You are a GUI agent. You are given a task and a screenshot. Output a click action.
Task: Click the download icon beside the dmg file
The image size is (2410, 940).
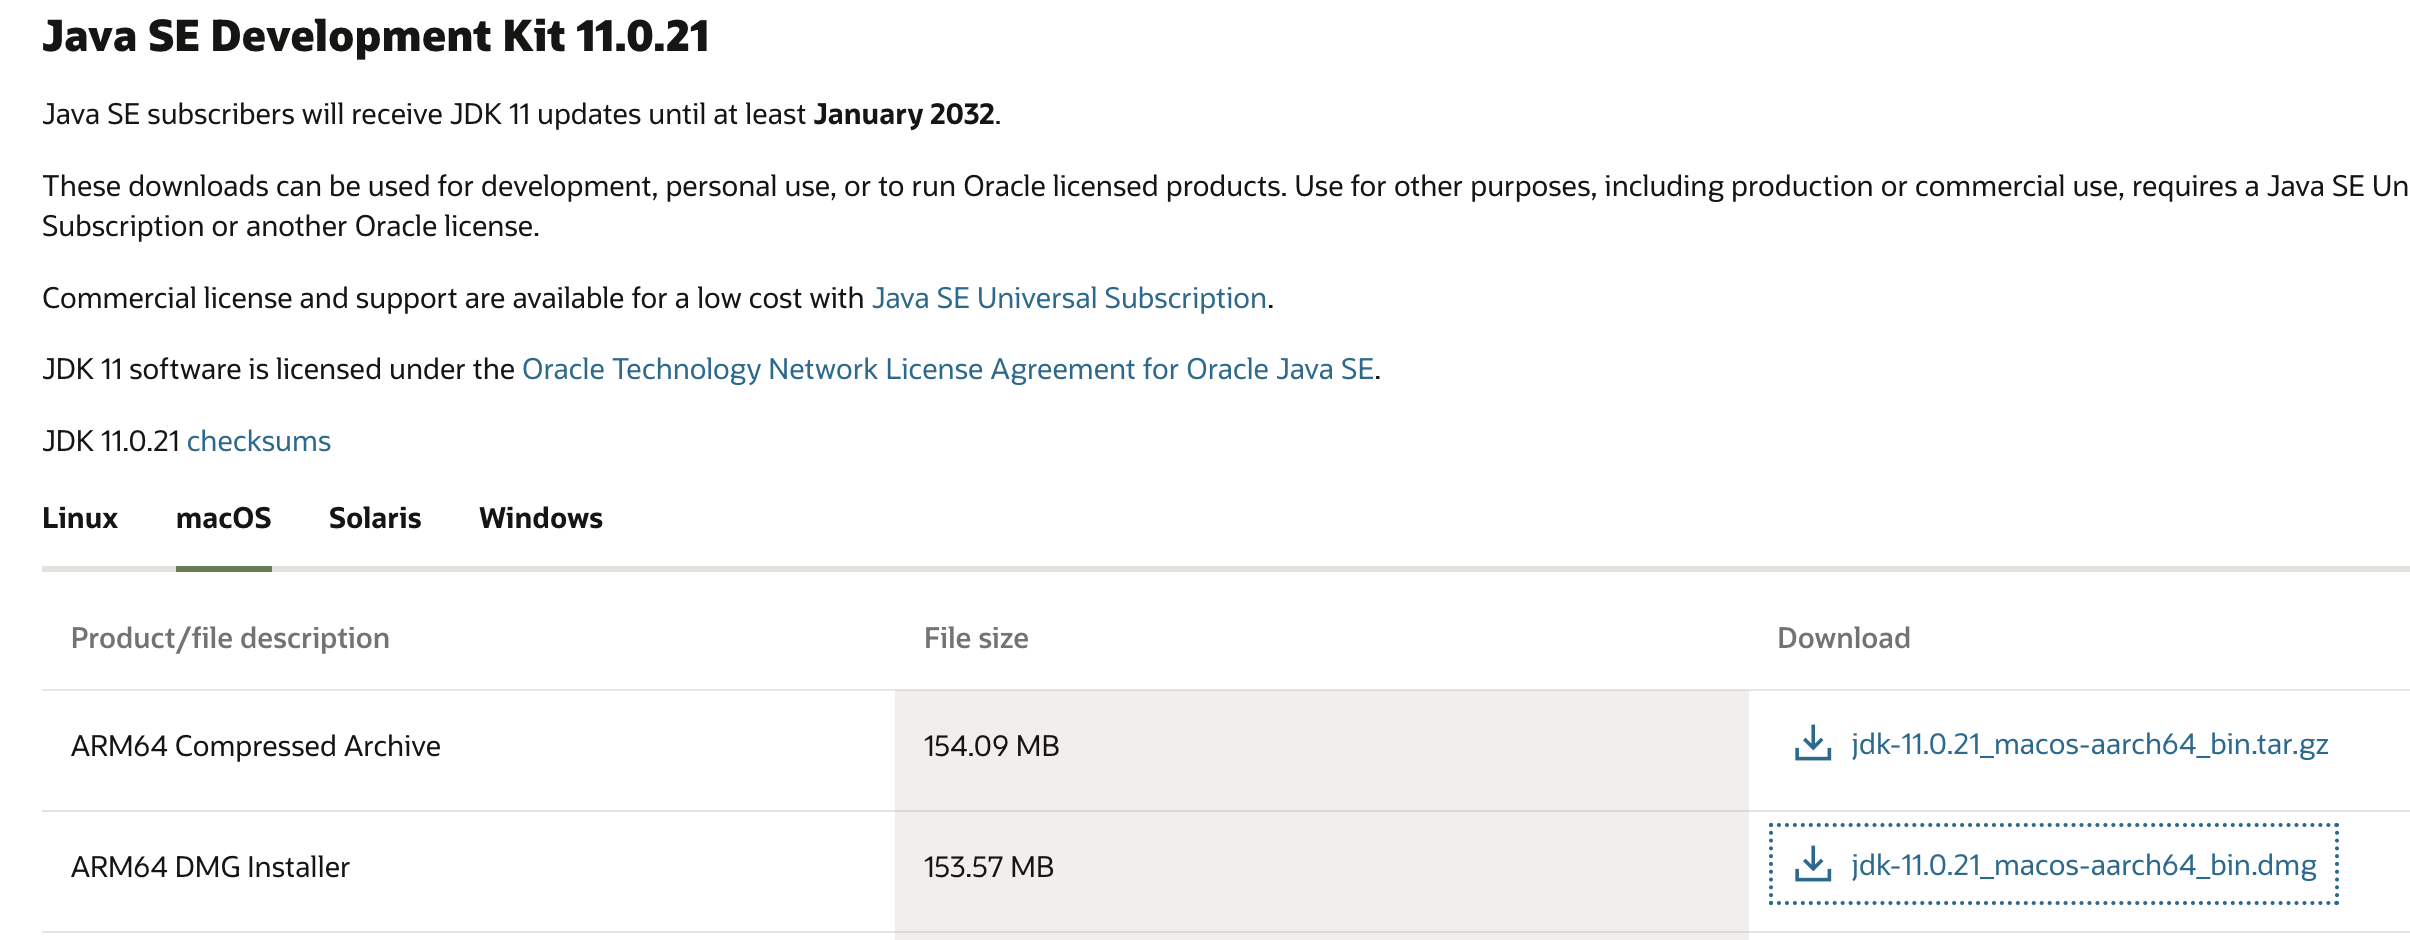(1812, 865)
